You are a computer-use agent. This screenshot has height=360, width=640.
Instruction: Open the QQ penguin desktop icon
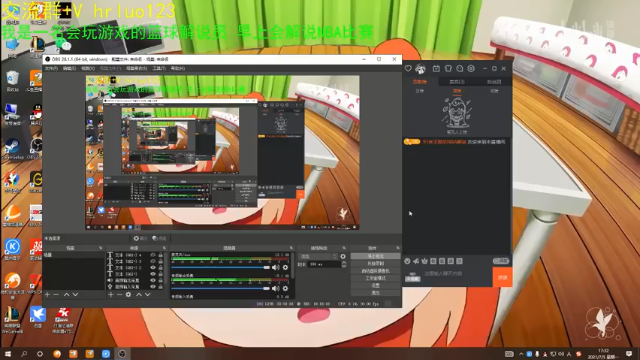[36, 114]
